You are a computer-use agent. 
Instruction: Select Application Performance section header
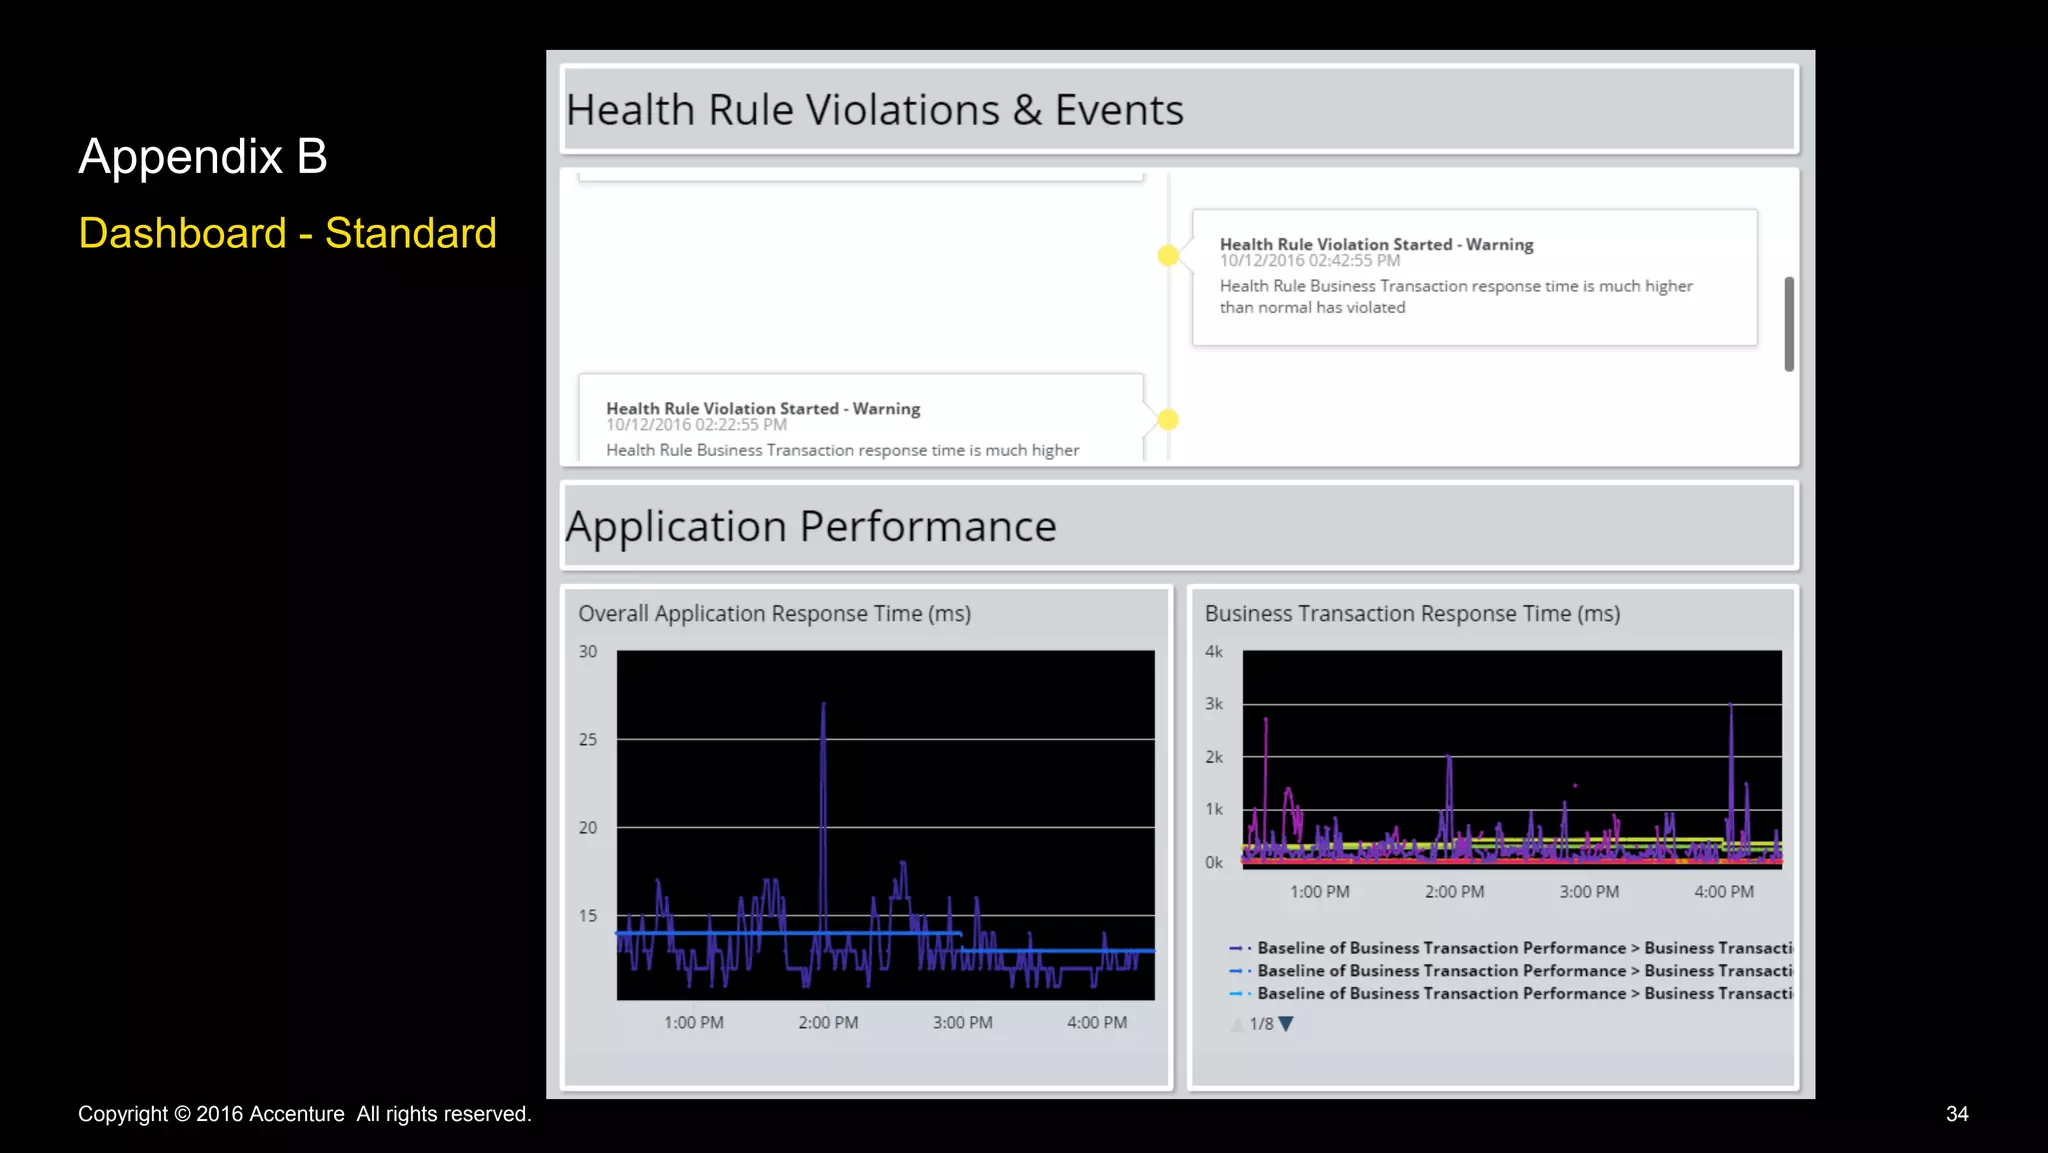[810, 527]
